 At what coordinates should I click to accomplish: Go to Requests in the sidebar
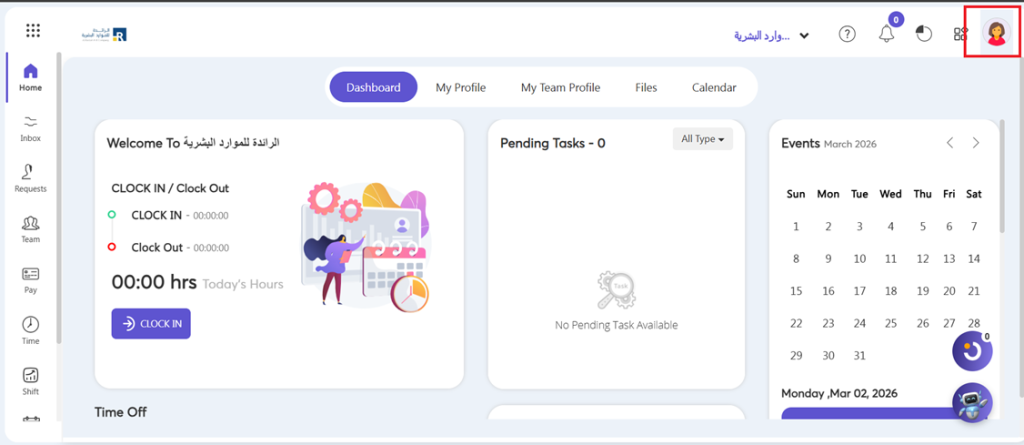click(x=31, y=178)
